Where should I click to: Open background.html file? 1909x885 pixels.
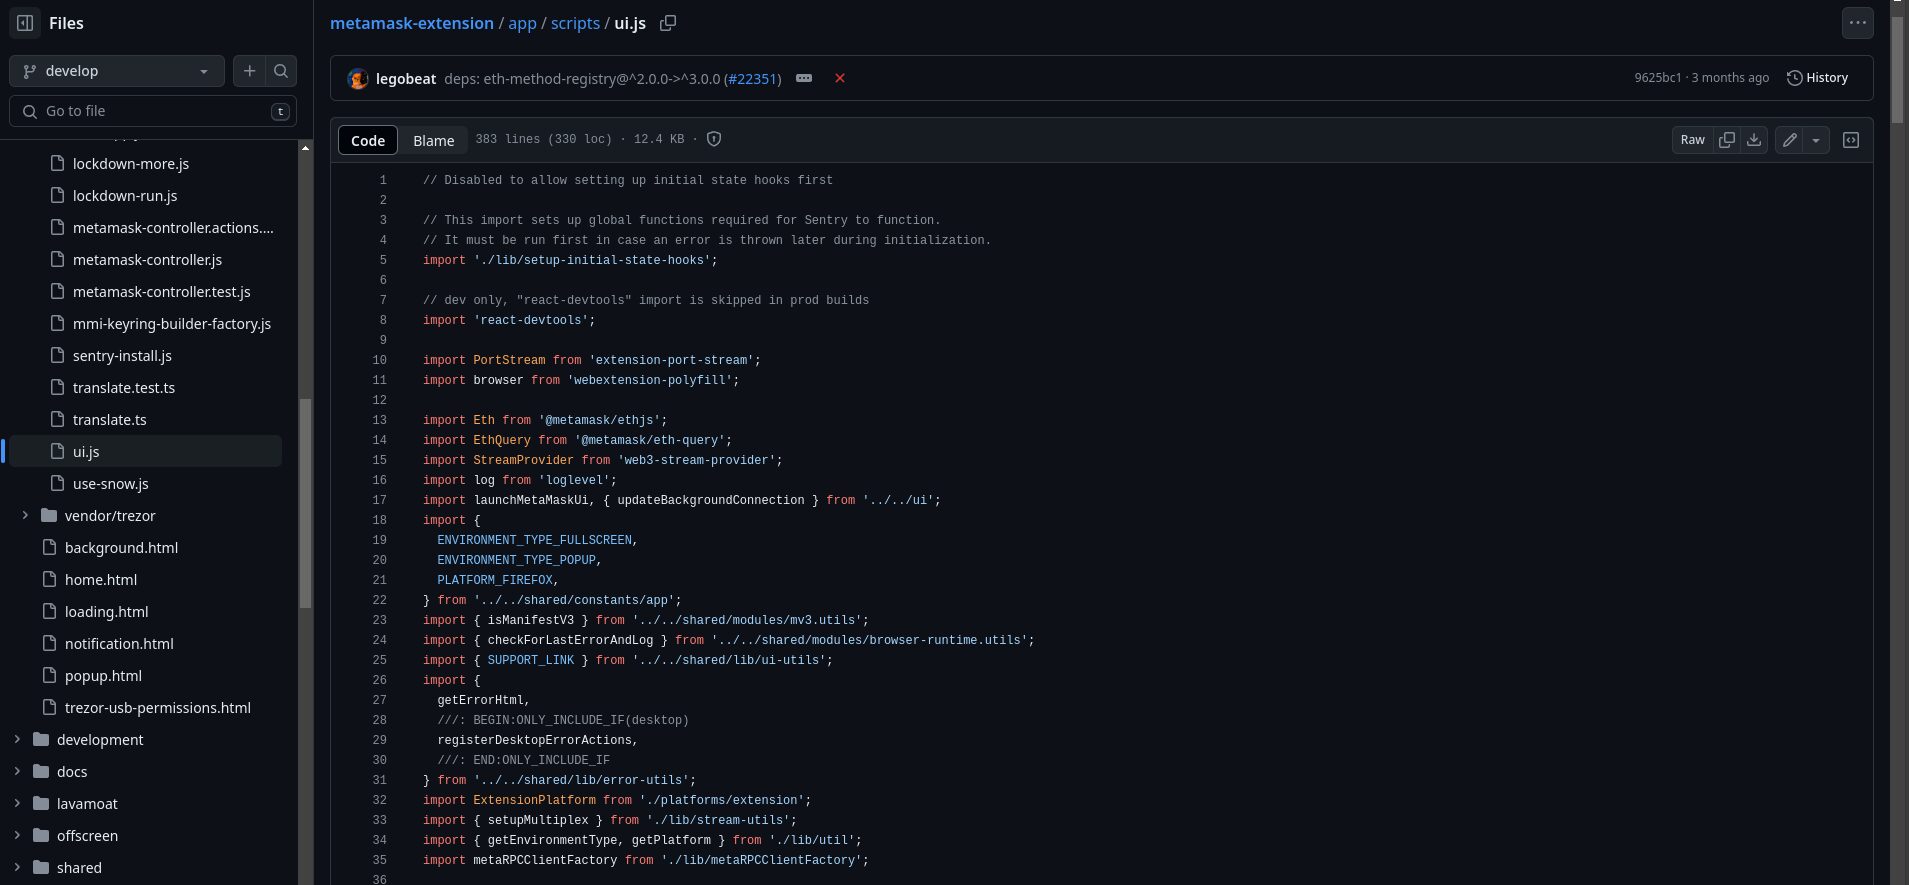tap(121, 548)
